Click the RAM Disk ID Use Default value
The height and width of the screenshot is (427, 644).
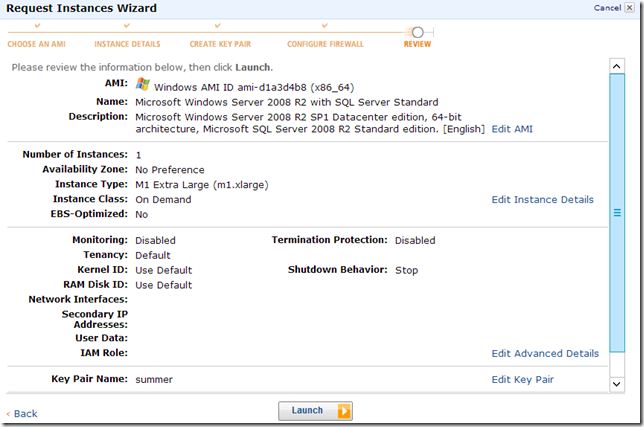point(163,285)
